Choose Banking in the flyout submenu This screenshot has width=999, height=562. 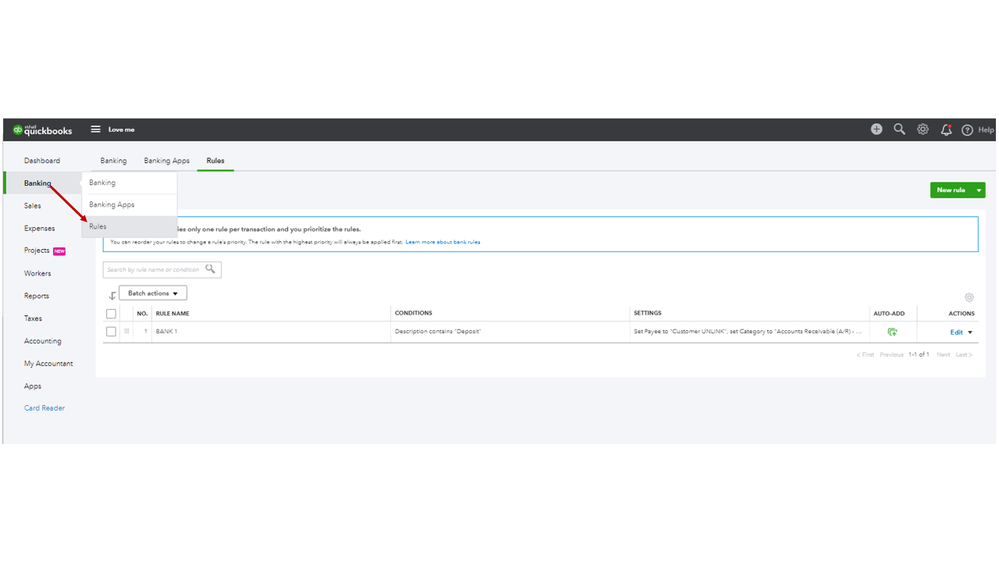(x=129, y=183)
